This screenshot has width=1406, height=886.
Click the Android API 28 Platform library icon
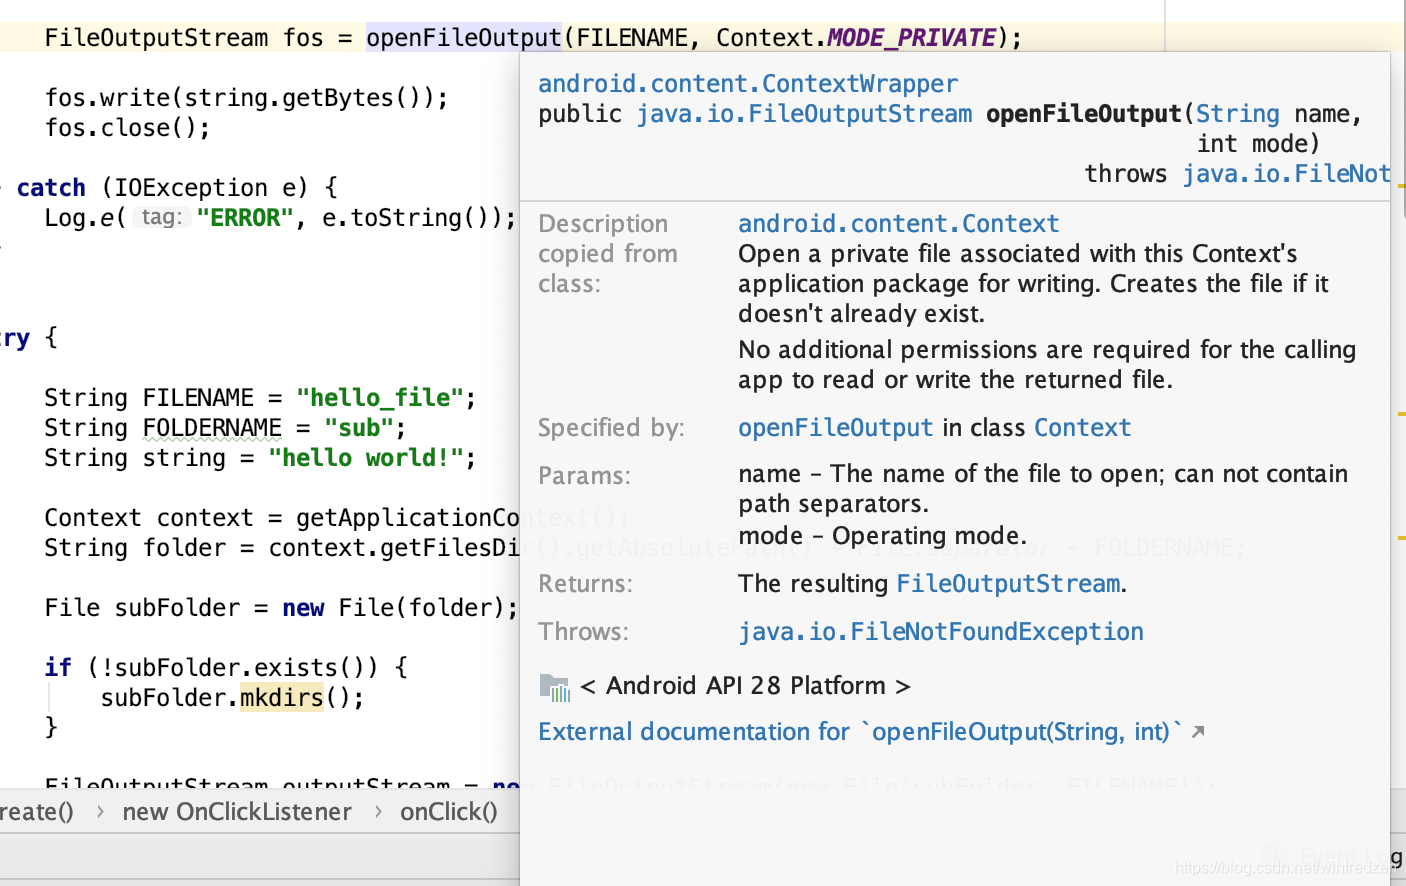[x=554, y=686]
